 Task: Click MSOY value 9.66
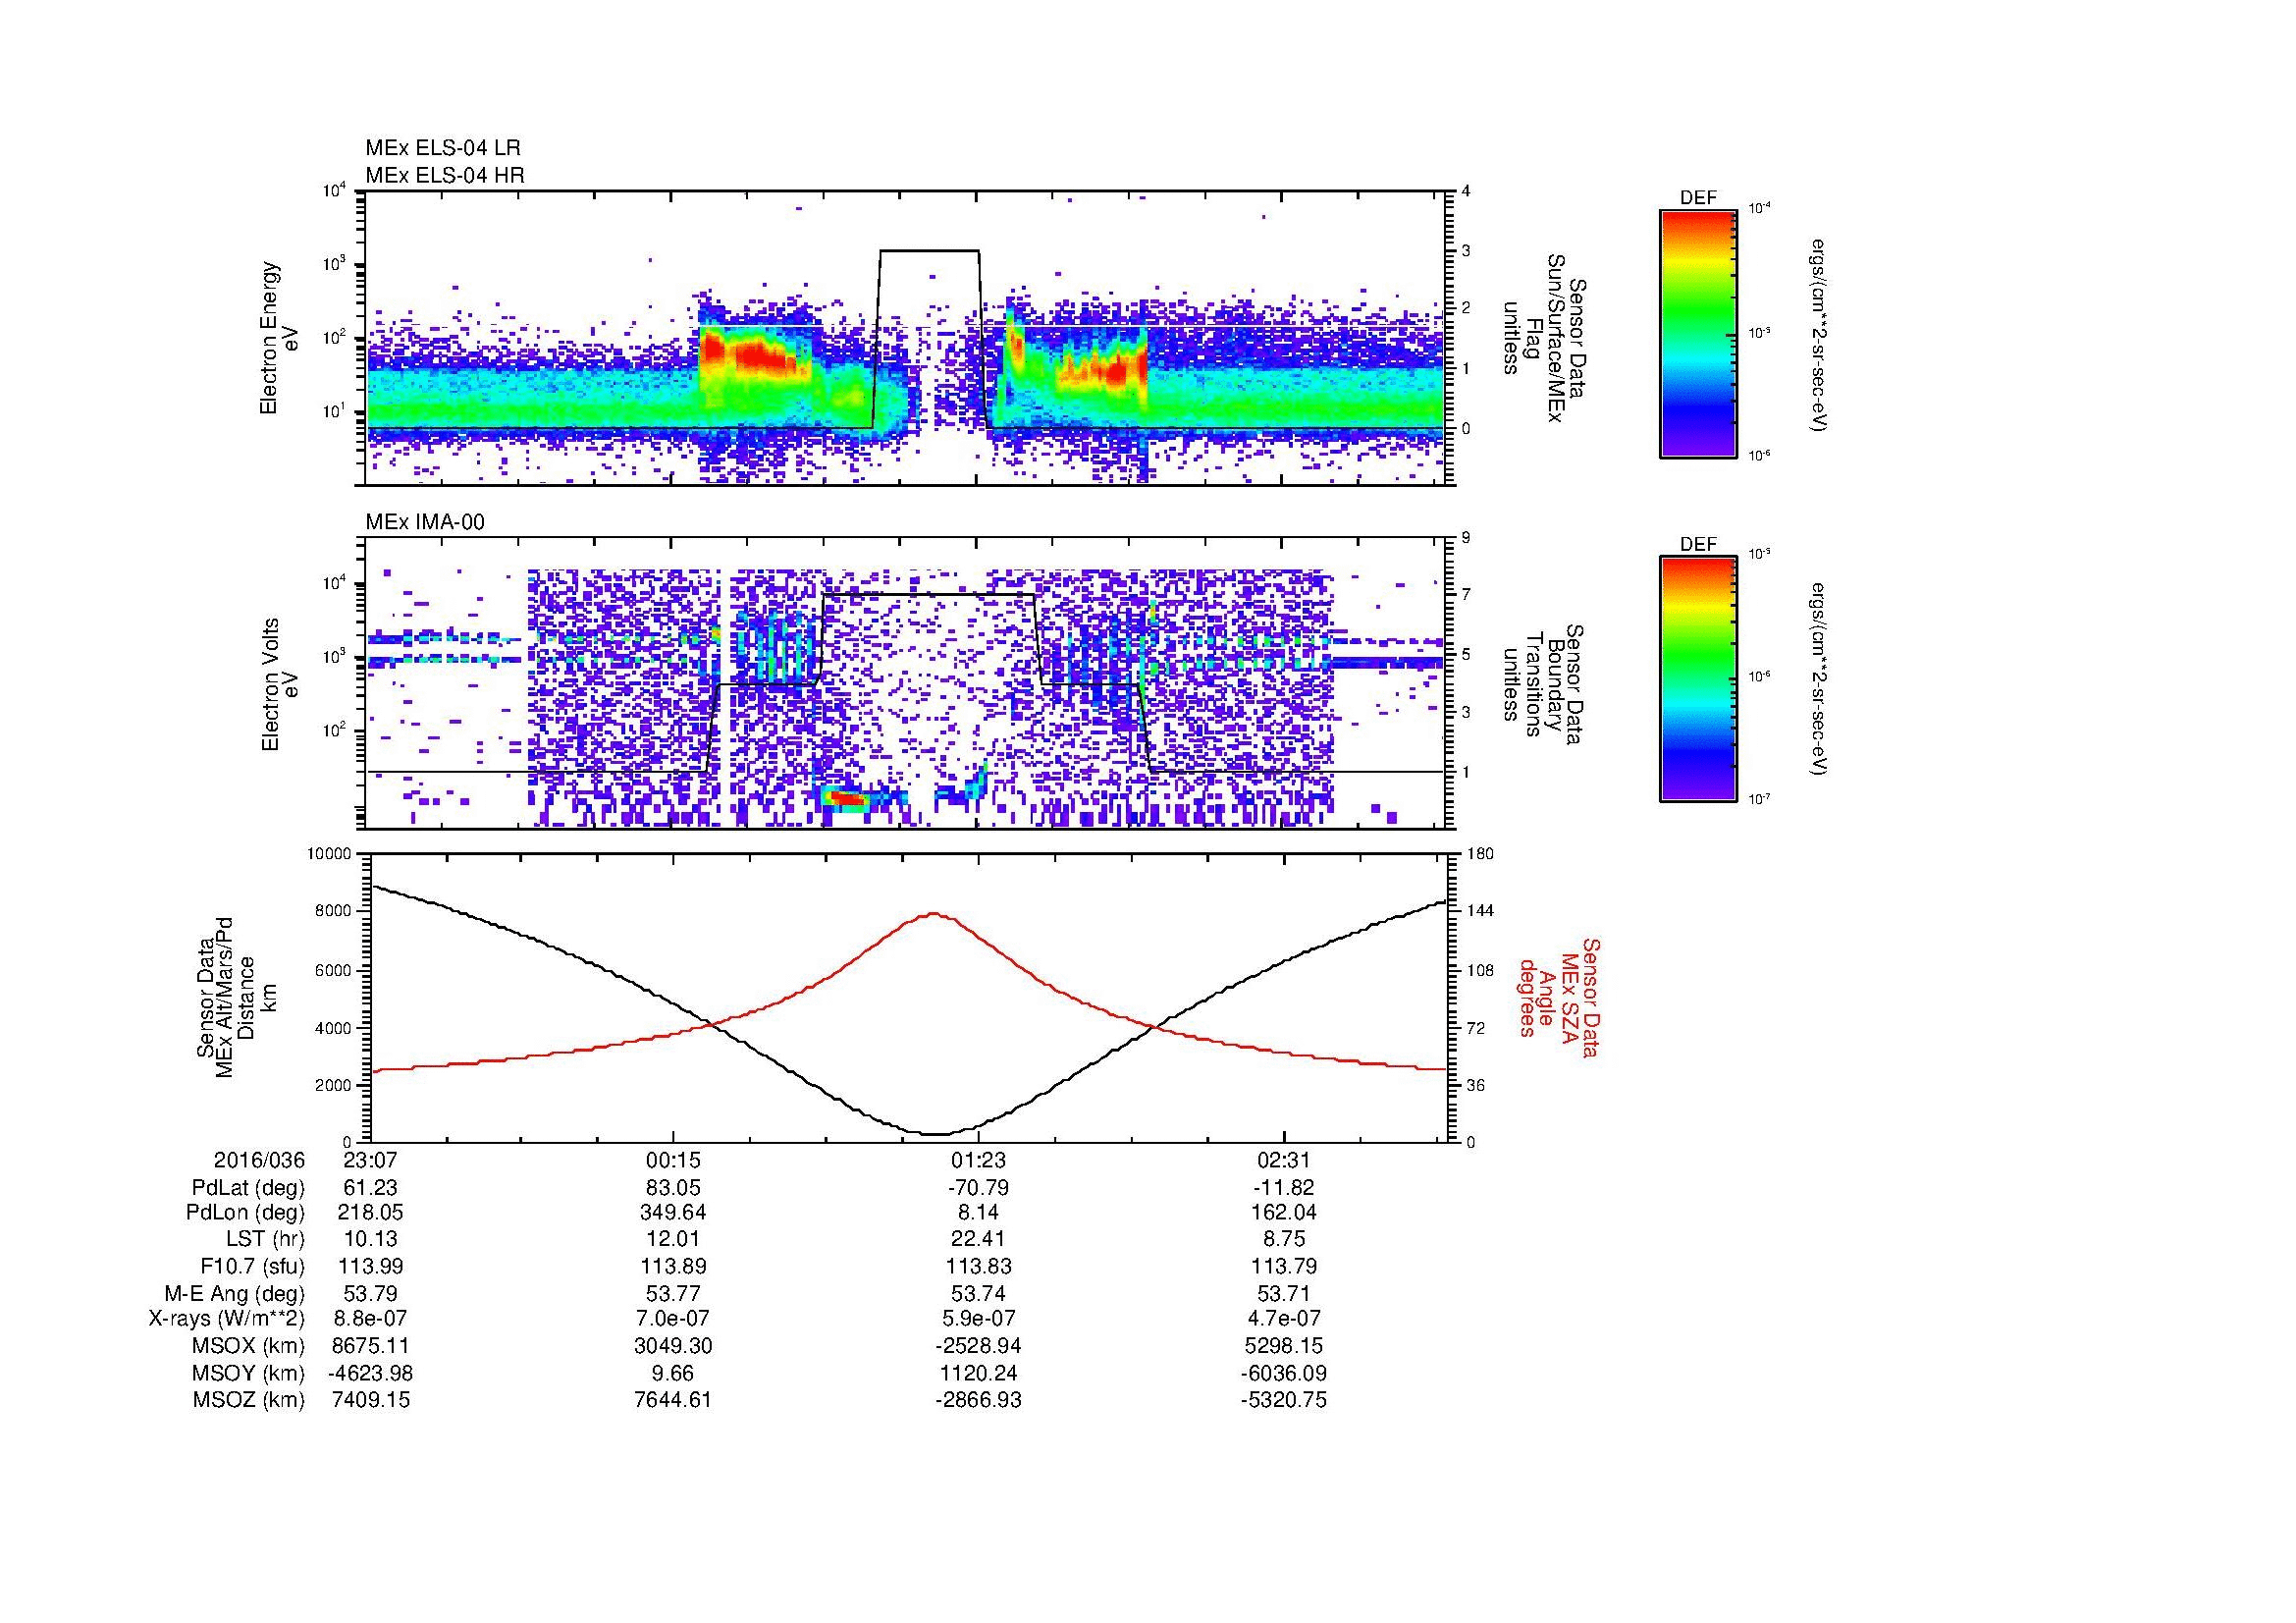[675, 1373]
